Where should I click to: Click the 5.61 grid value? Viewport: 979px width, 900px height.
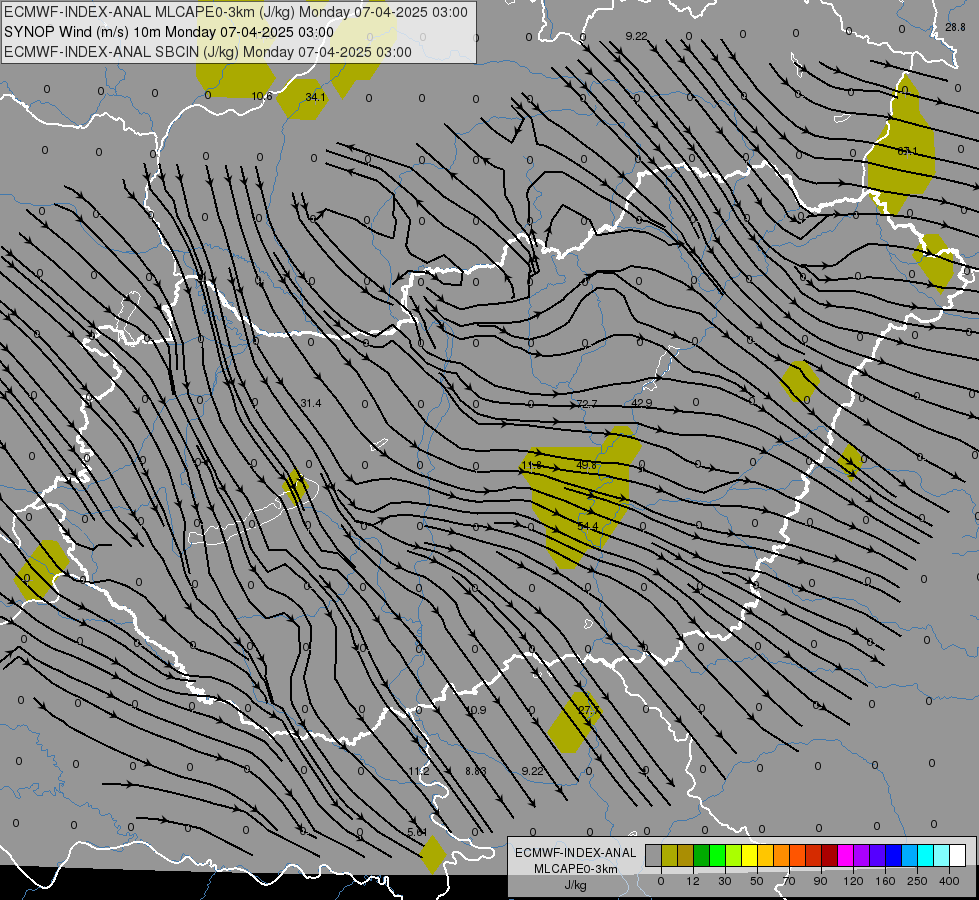tap(417, 832)
